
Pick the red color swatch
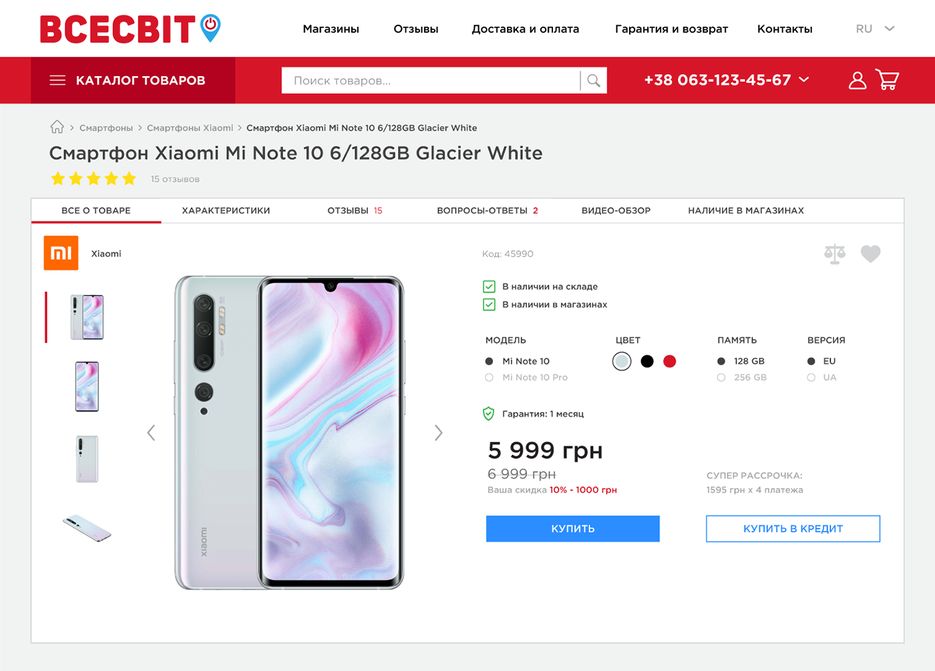[x=670, y=361]
